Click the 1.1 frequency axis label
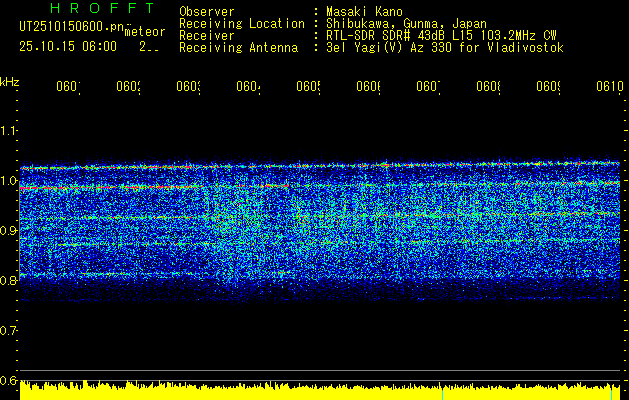629x400 pixels. tap(8, 131)
